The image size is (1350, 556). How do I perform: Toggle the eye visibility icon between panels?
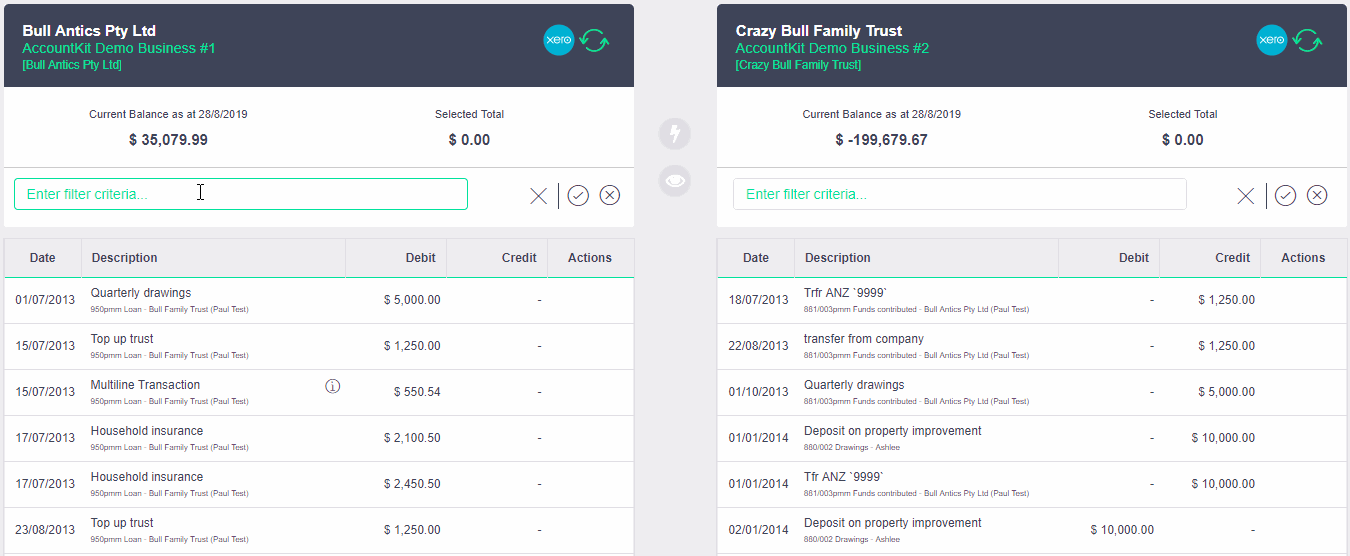[675, 180]
